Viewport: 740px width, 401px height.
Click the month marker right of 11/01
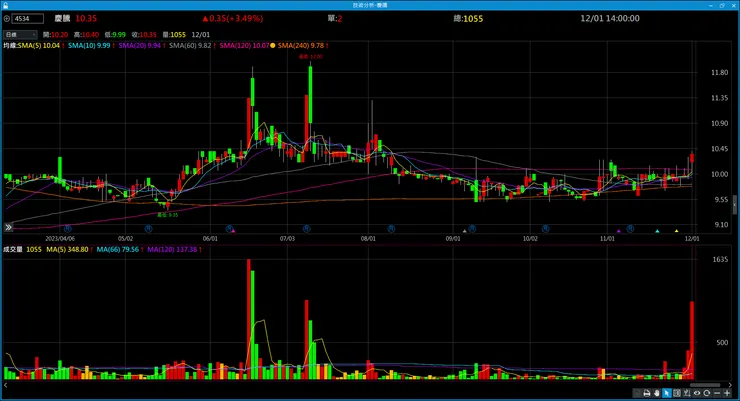(630, 229)
